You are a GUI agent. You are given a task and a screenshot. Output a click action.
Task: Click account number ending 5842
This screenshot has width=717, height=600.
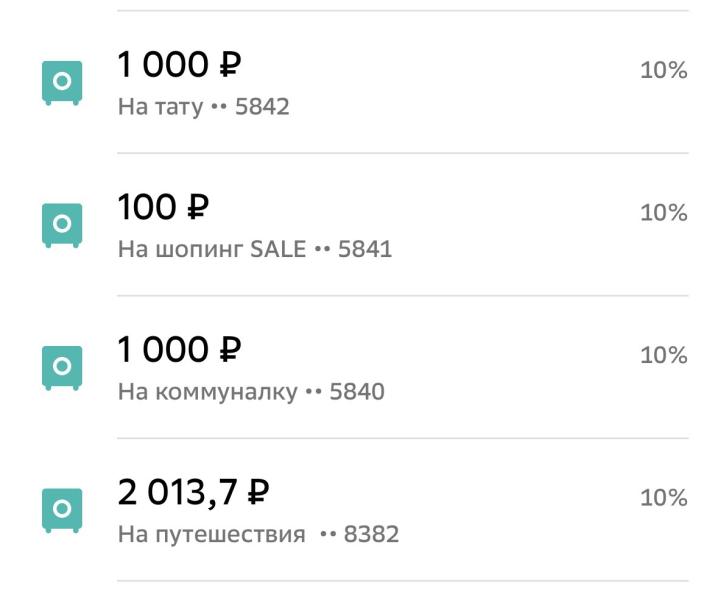point(261,107)
